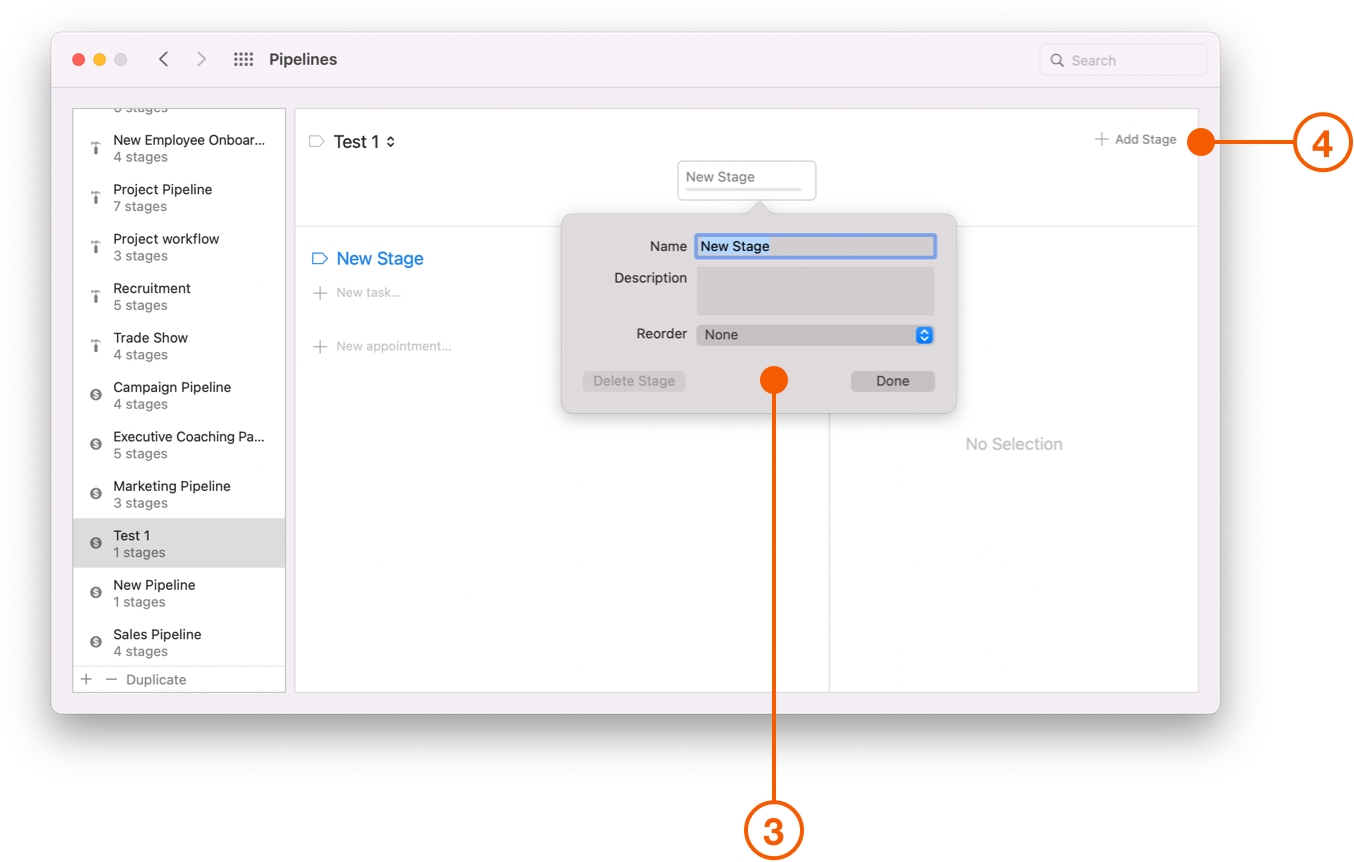1354x862 pixels.
Task: Click the flag icon beside the Test 1 header
Action: click(316, 141)
